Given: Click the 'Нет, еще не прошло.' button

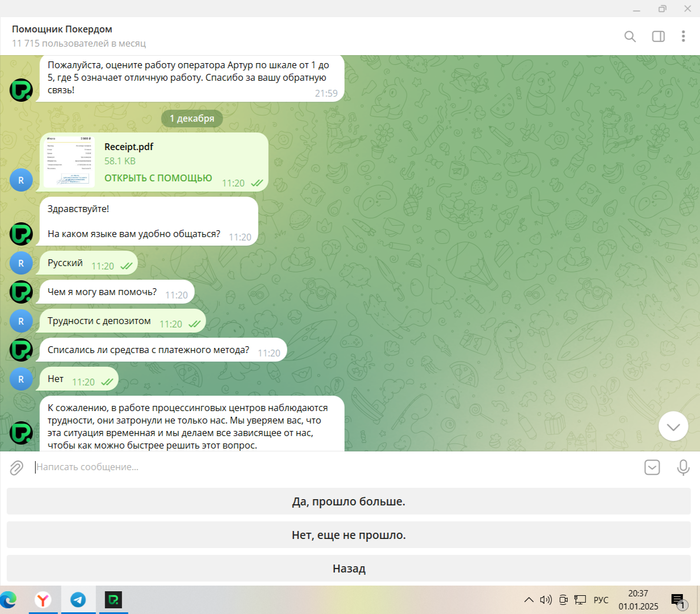Looking at the screenshot, I should point(349,535).
